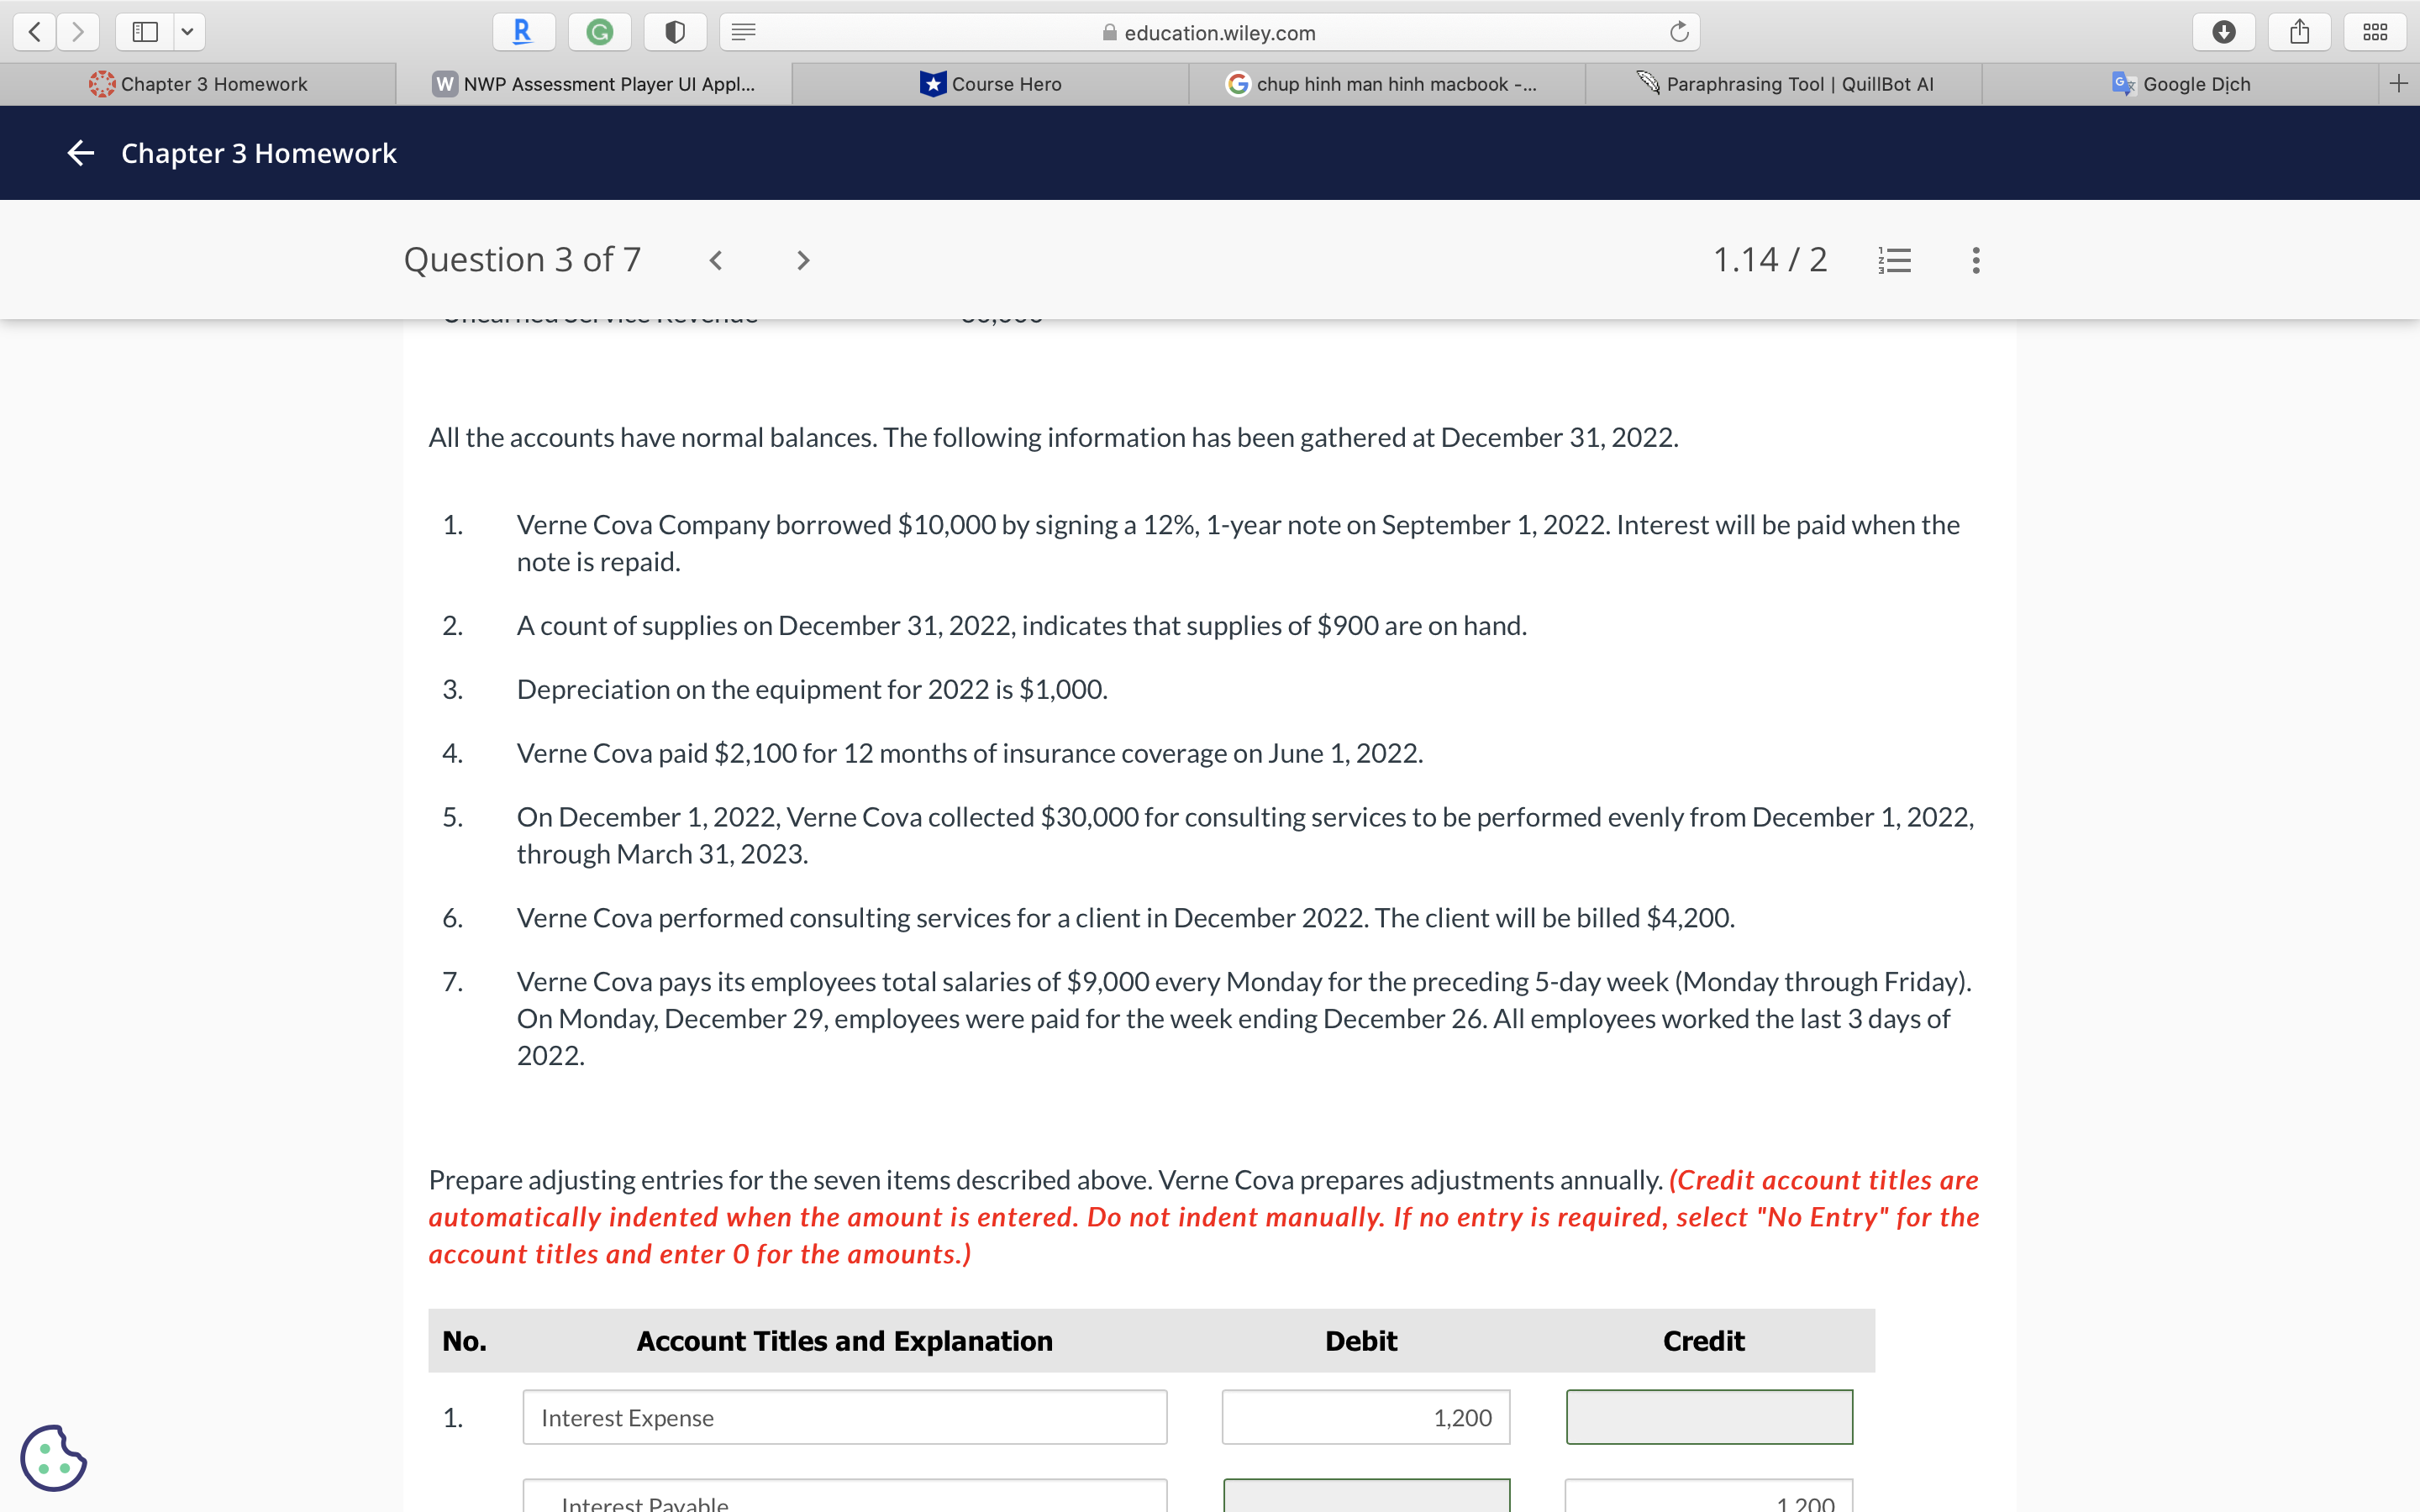Open the Downloads icon in the toolbar
The image size is (2420, 1512).
click(2224, 31)
